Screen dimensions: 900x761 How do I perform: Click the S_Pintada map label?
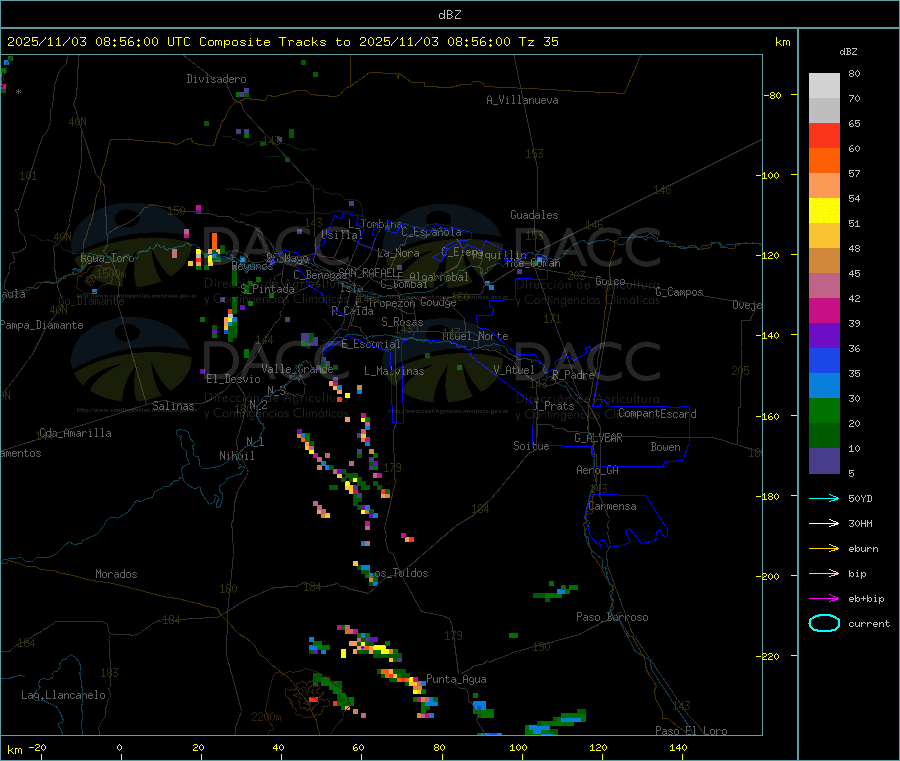(267, 289)
